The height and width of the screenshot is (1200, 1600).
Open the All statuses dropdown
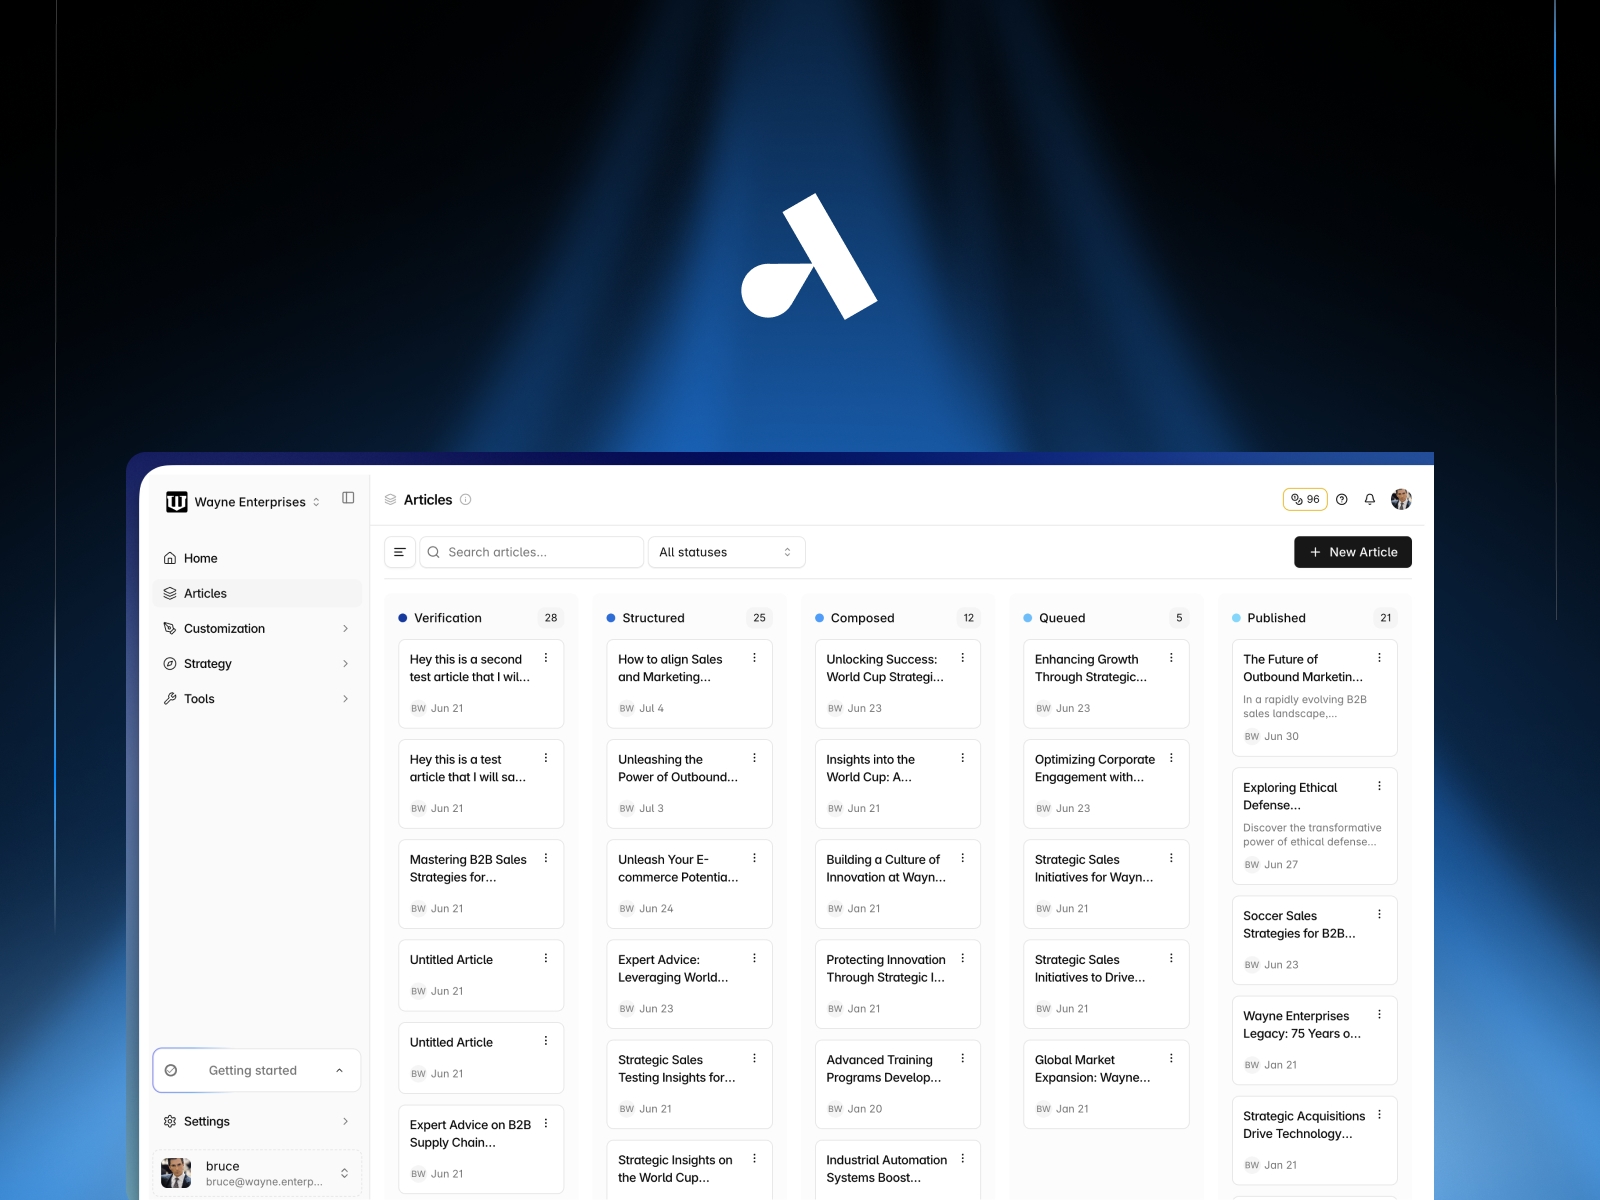tap(726, 551)
